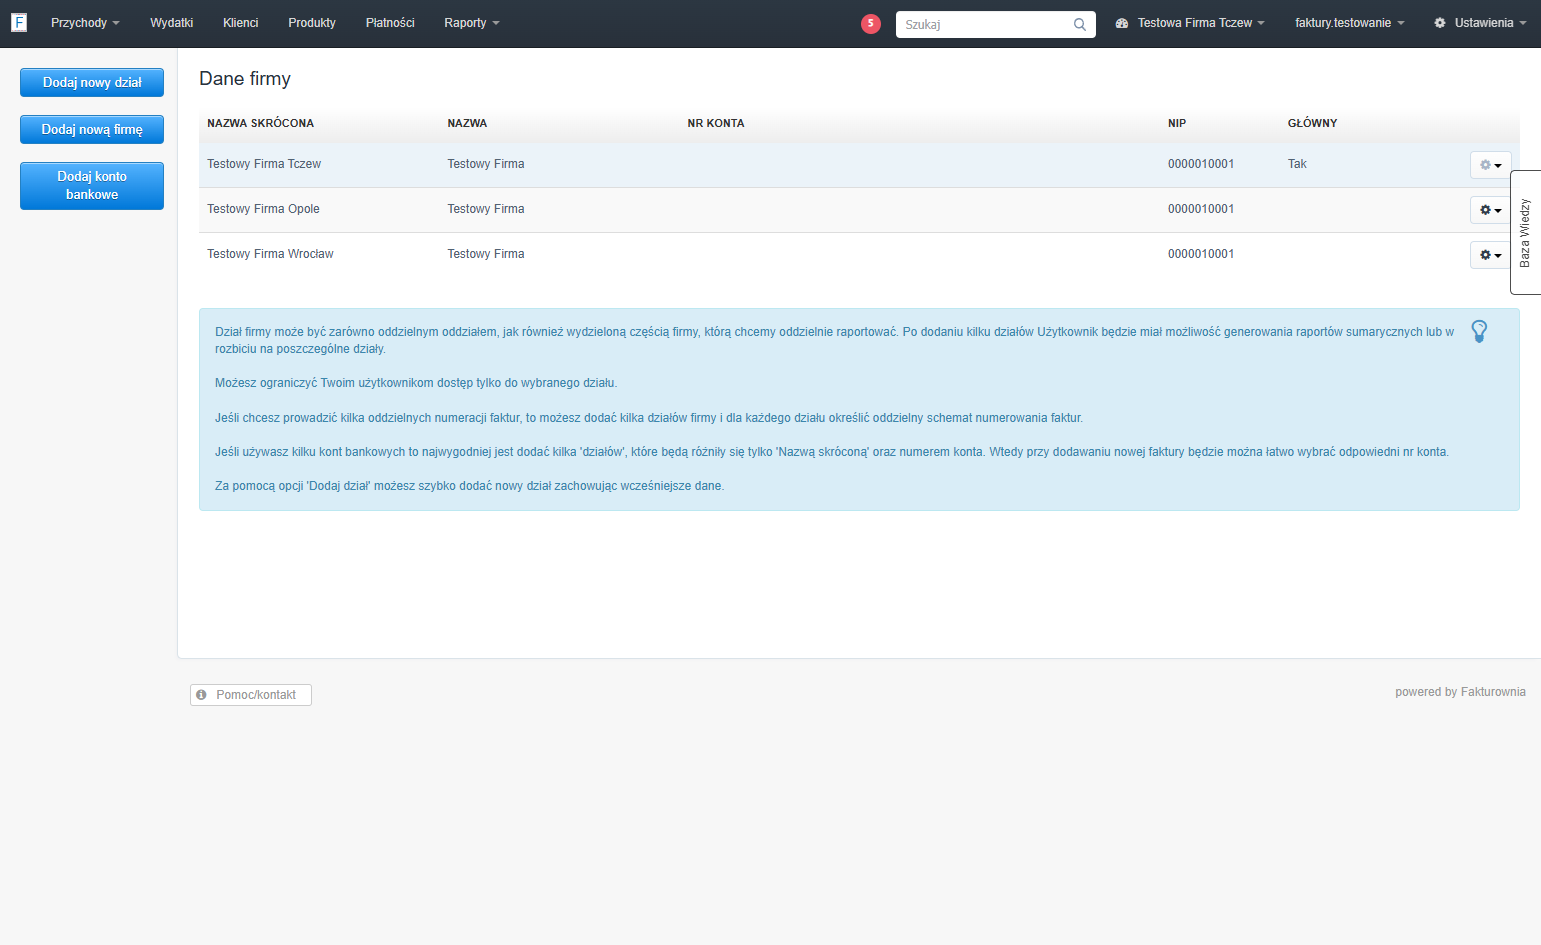Open the Testowa Firma Tczew company switcher

pyautogui.click(x=1201, y=23)
